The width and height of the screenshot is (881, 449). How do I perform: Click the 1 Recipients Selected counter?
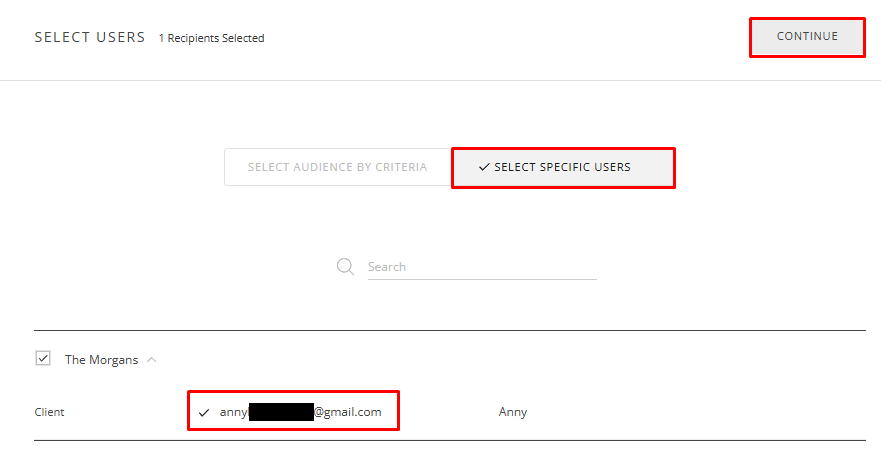211,38
